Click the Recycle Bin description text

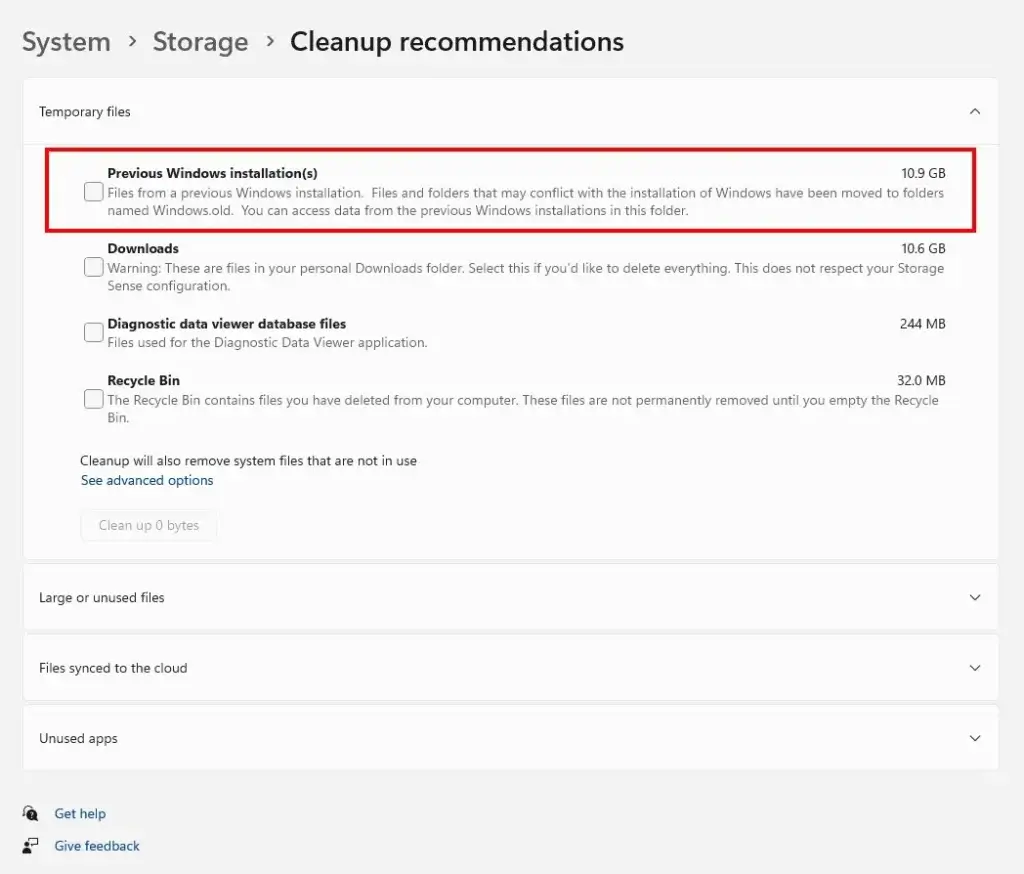point(522,408)
